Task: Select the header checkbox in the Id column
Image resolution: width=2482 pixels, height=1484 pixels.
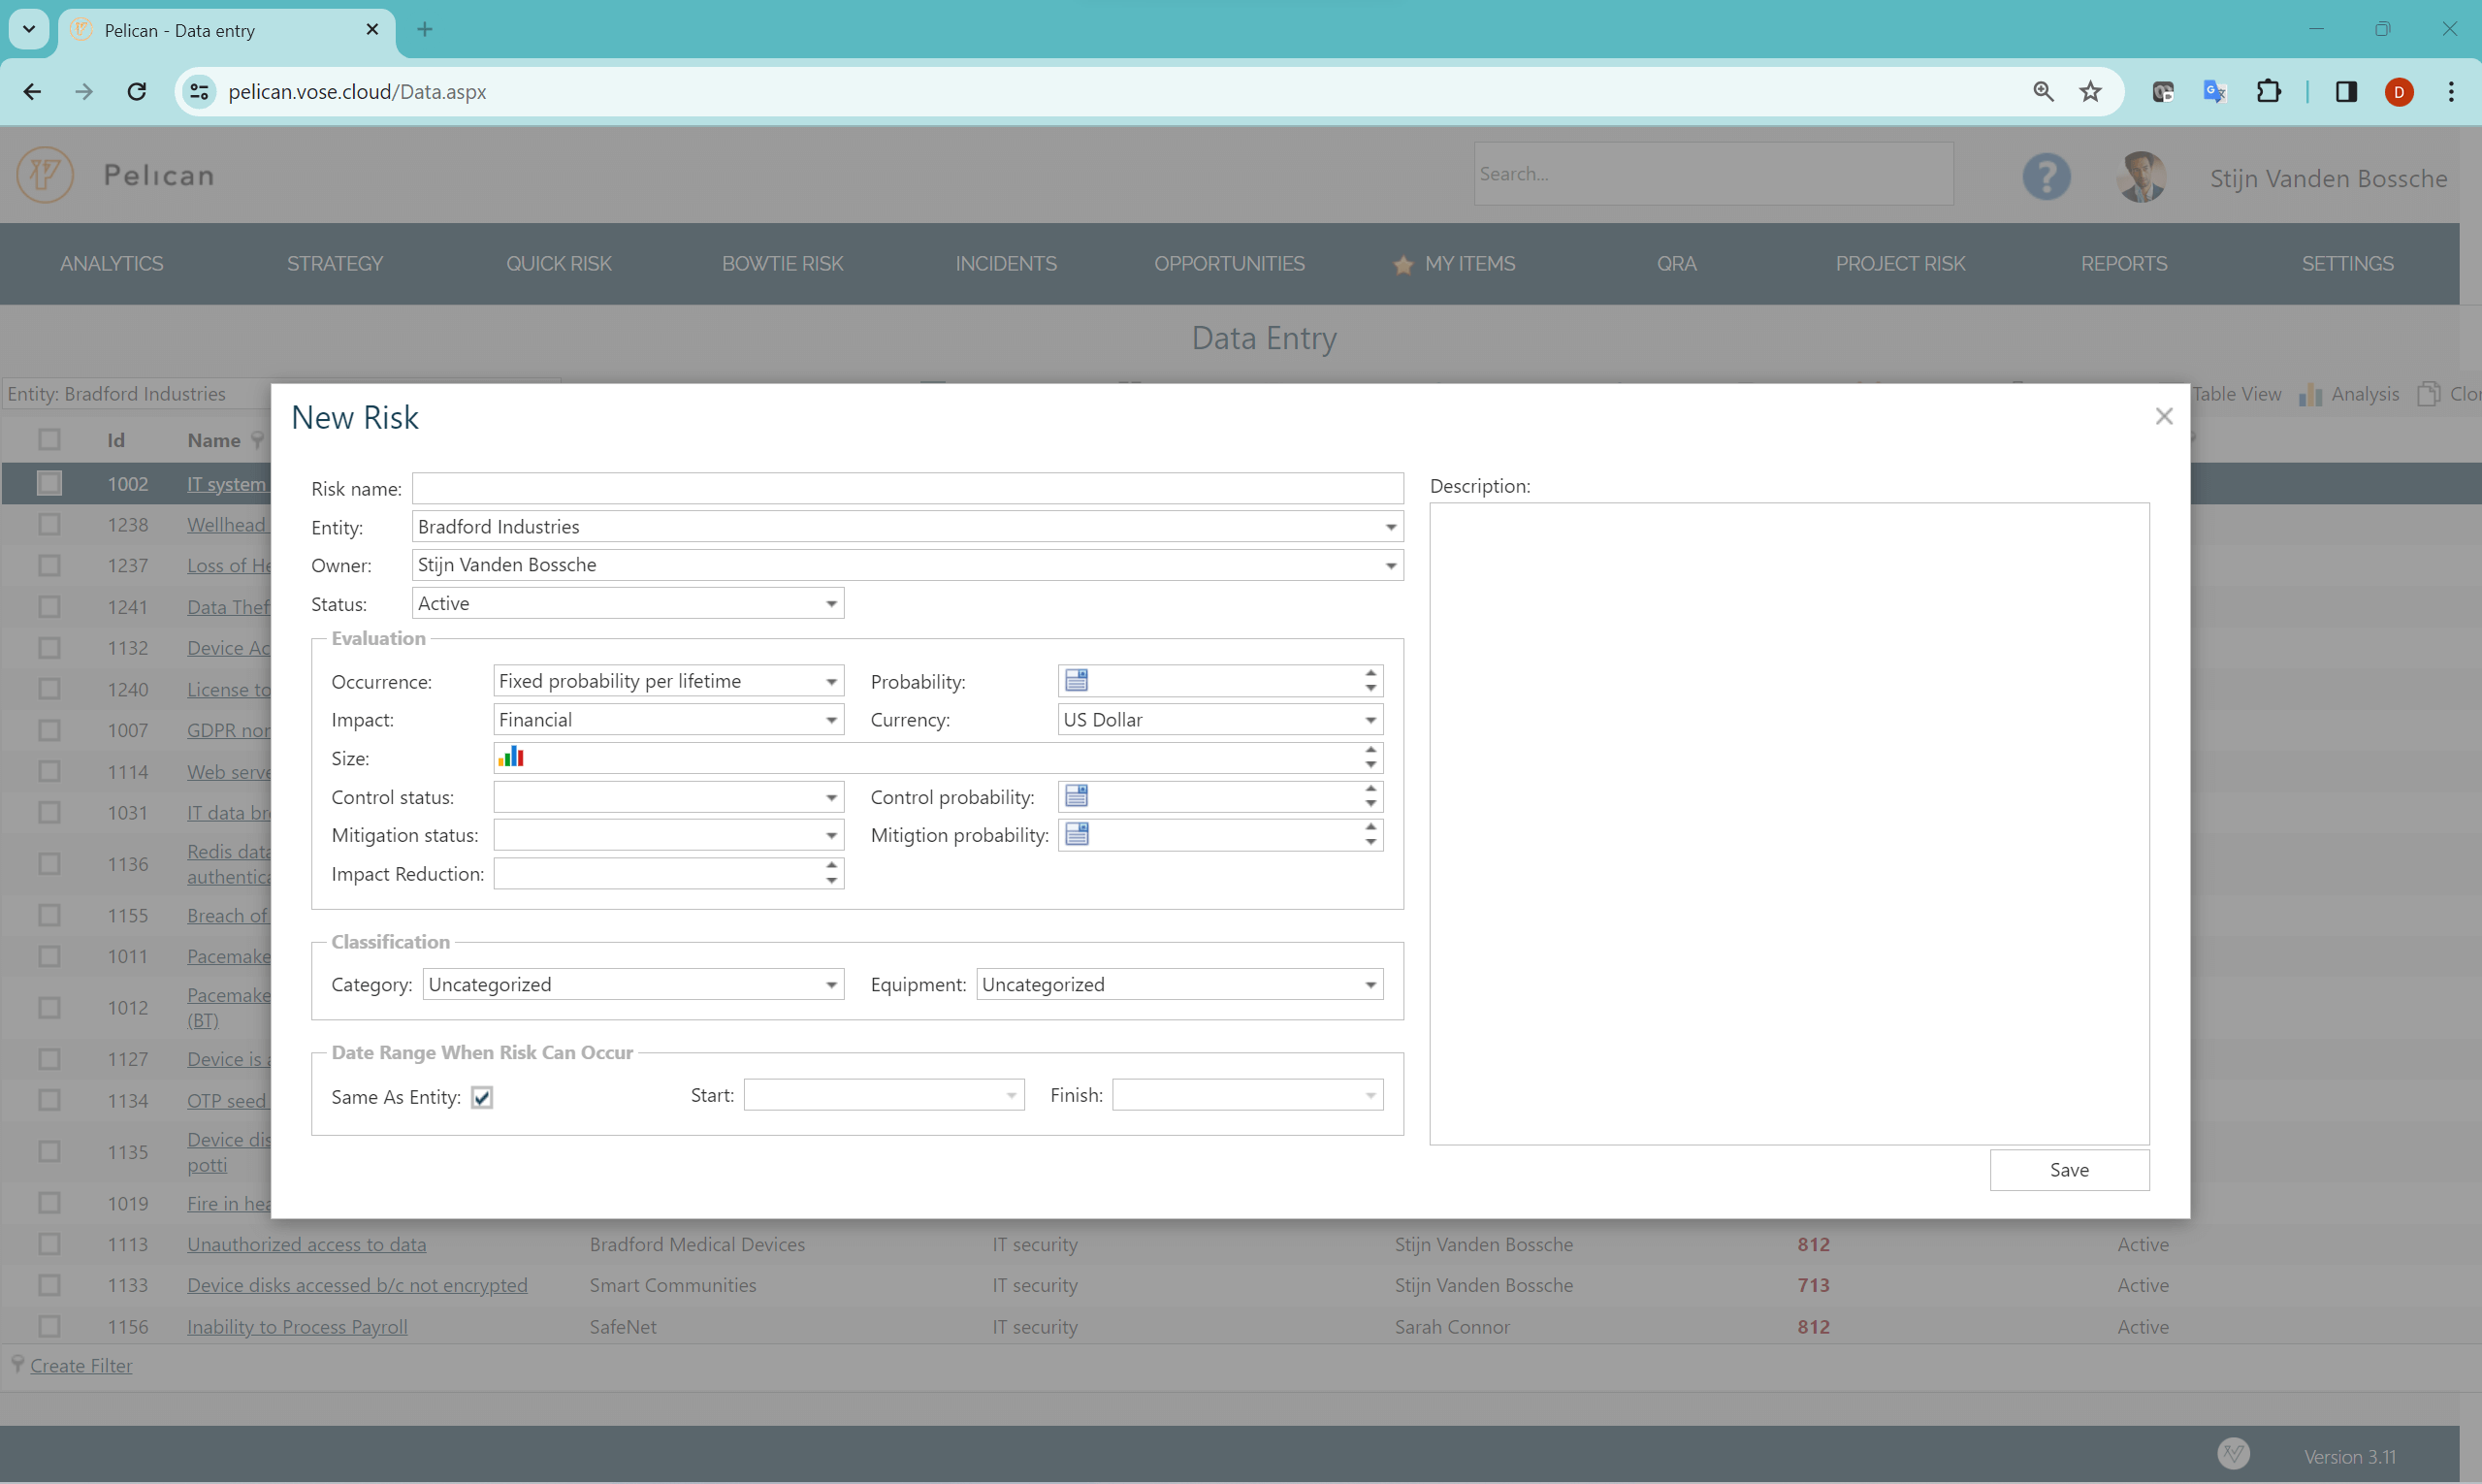Action: [50, 439]
